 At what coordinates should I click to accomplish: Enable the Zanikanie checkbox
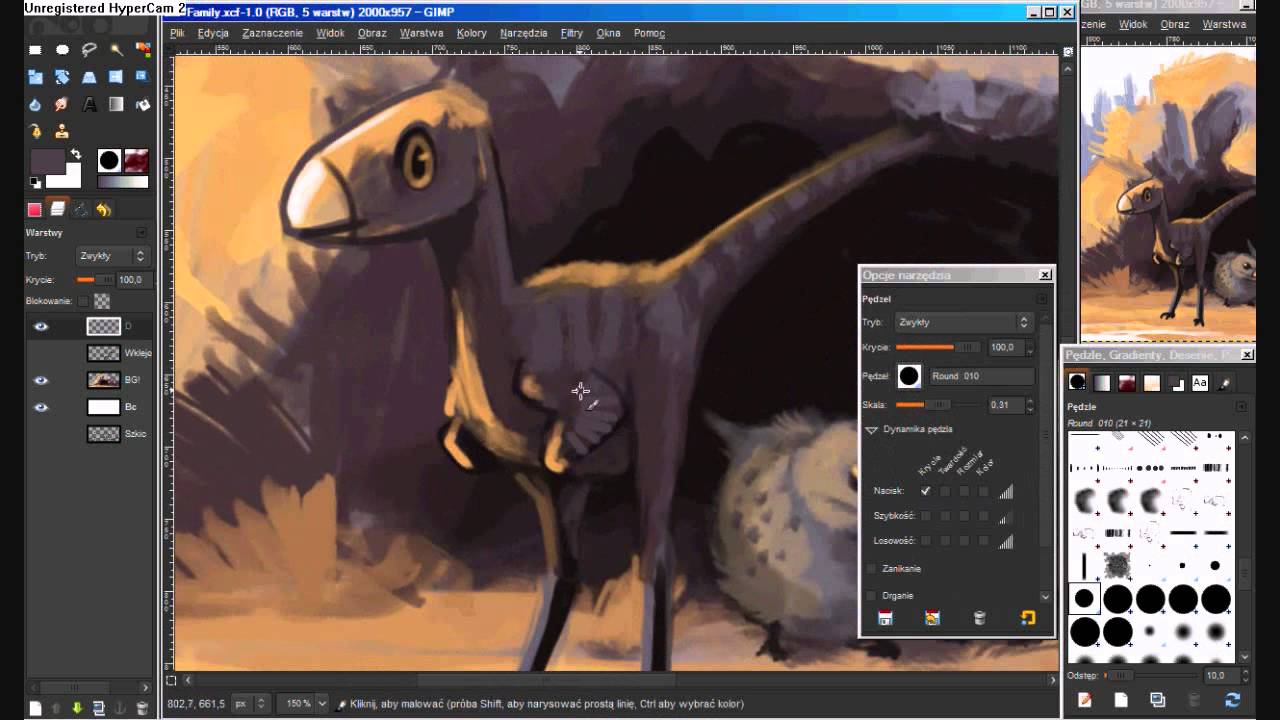(x=871, y=568)
